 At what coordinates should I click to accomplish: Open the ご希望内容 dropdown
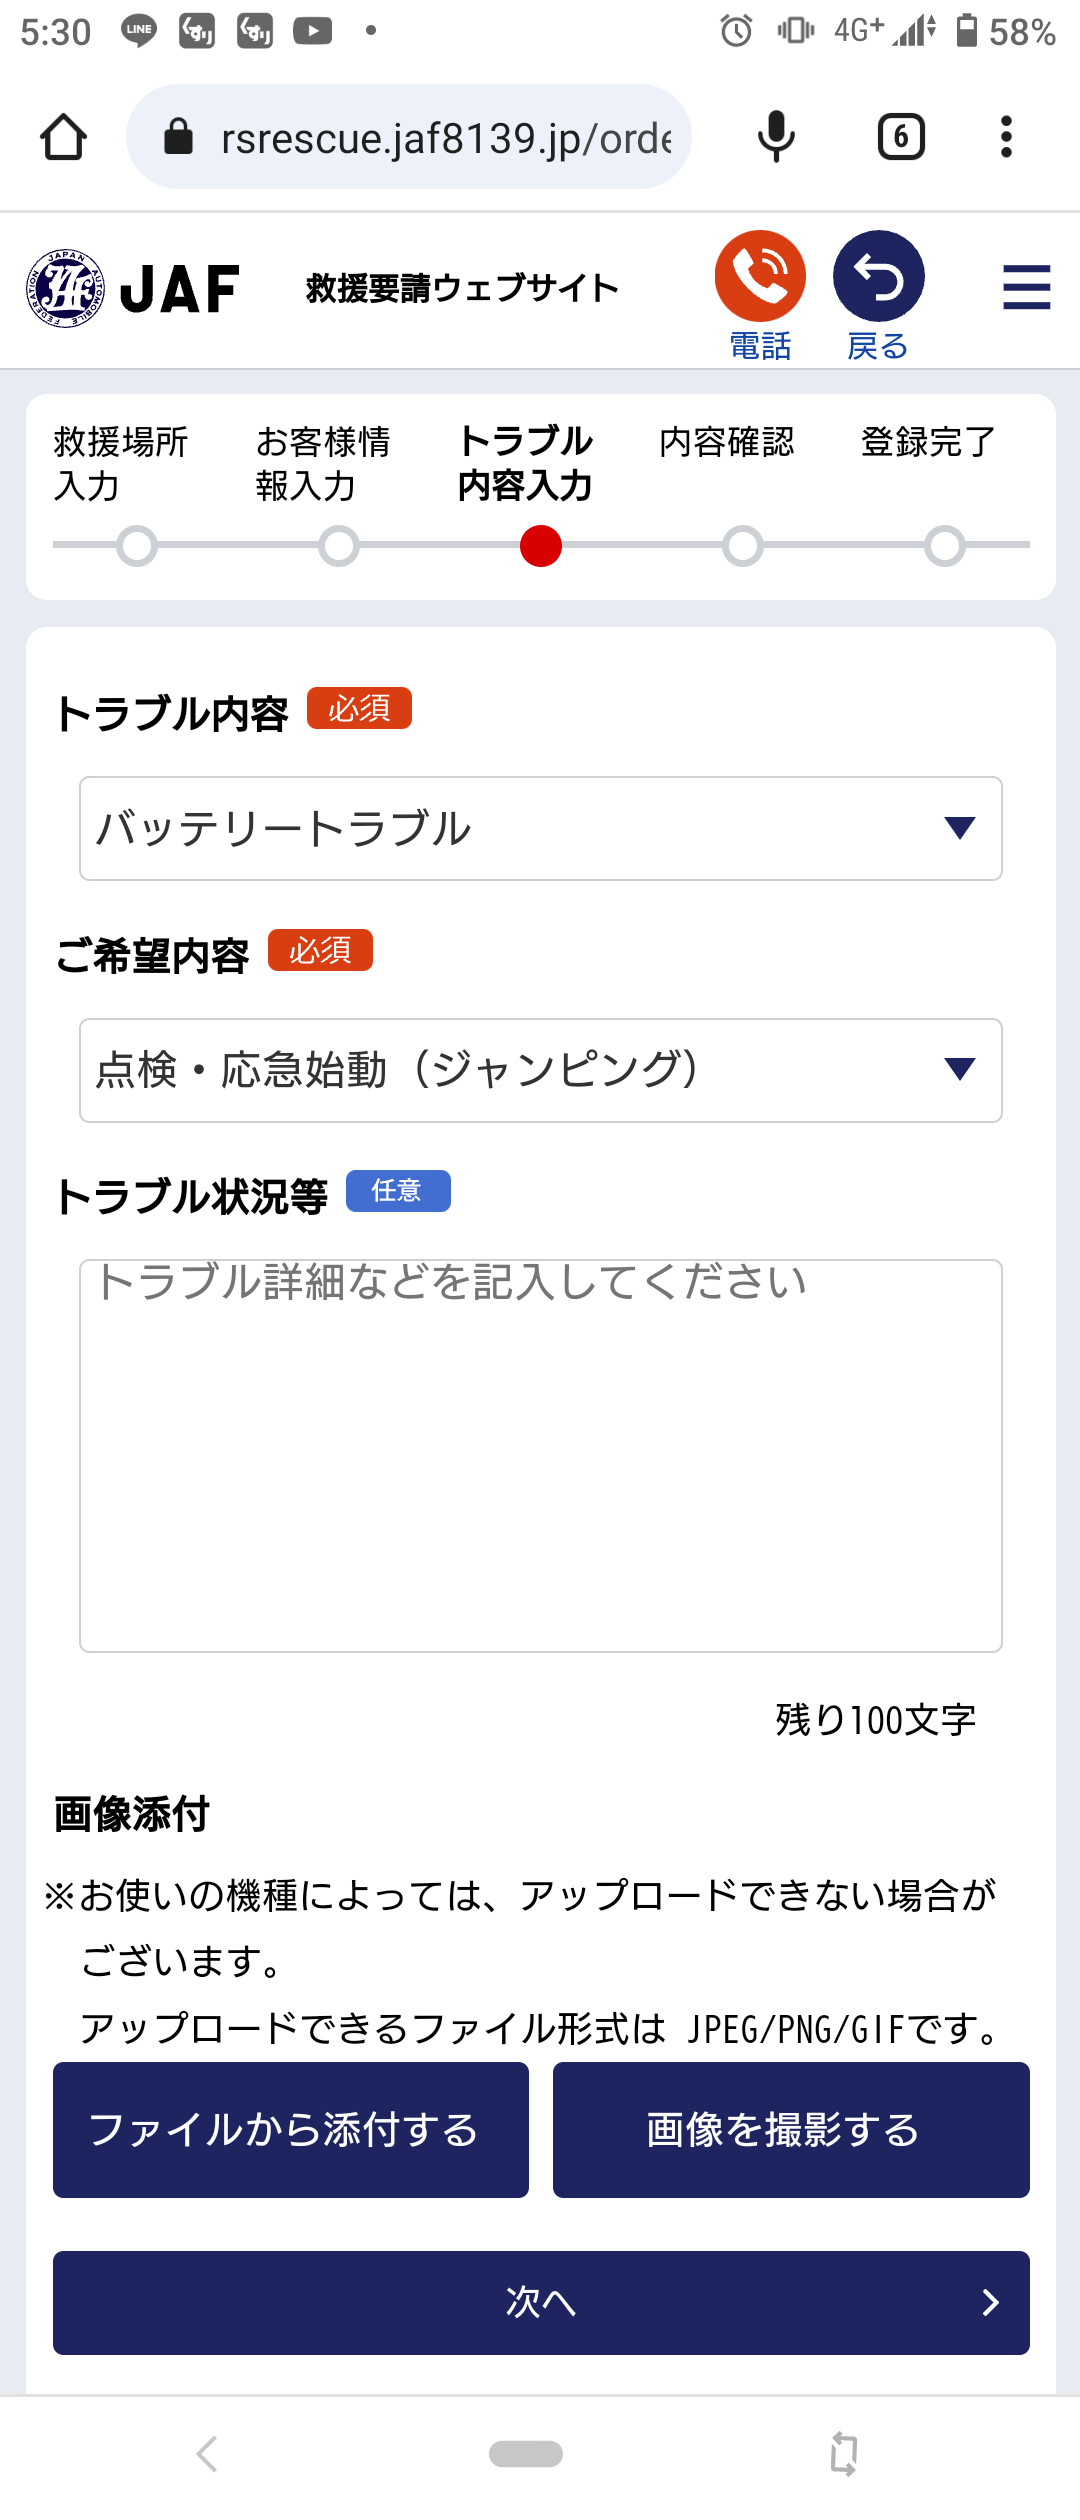click(540, 1070)
